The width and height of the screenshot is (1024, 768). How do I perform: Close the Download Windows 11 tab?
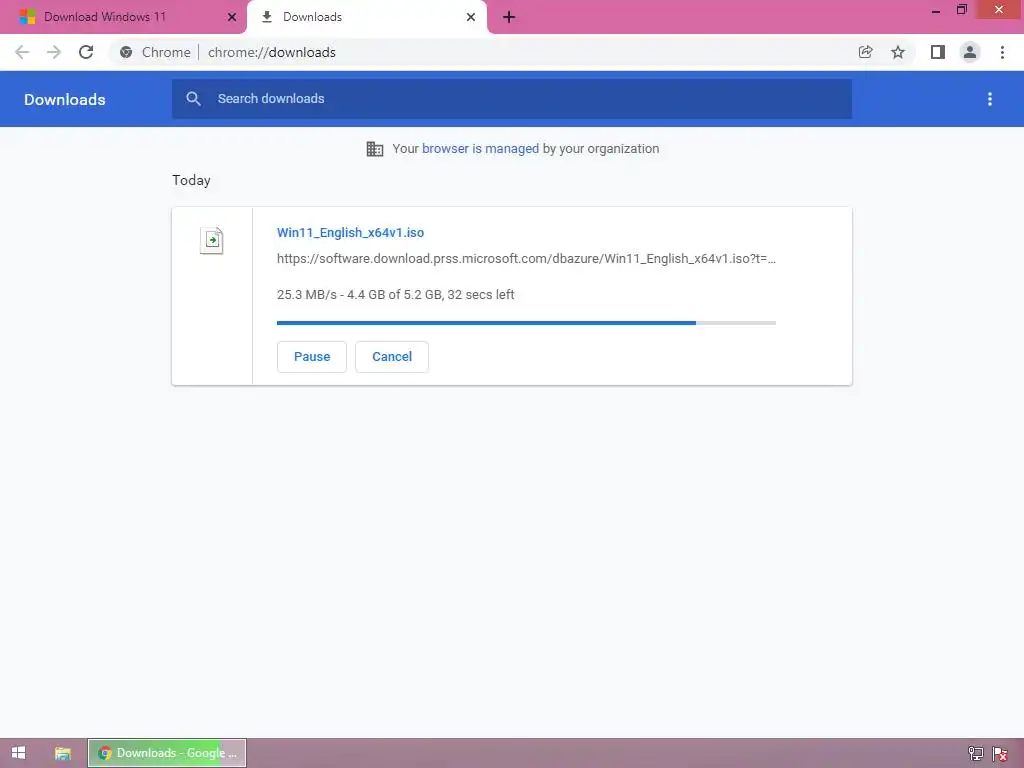click(232, 17)
